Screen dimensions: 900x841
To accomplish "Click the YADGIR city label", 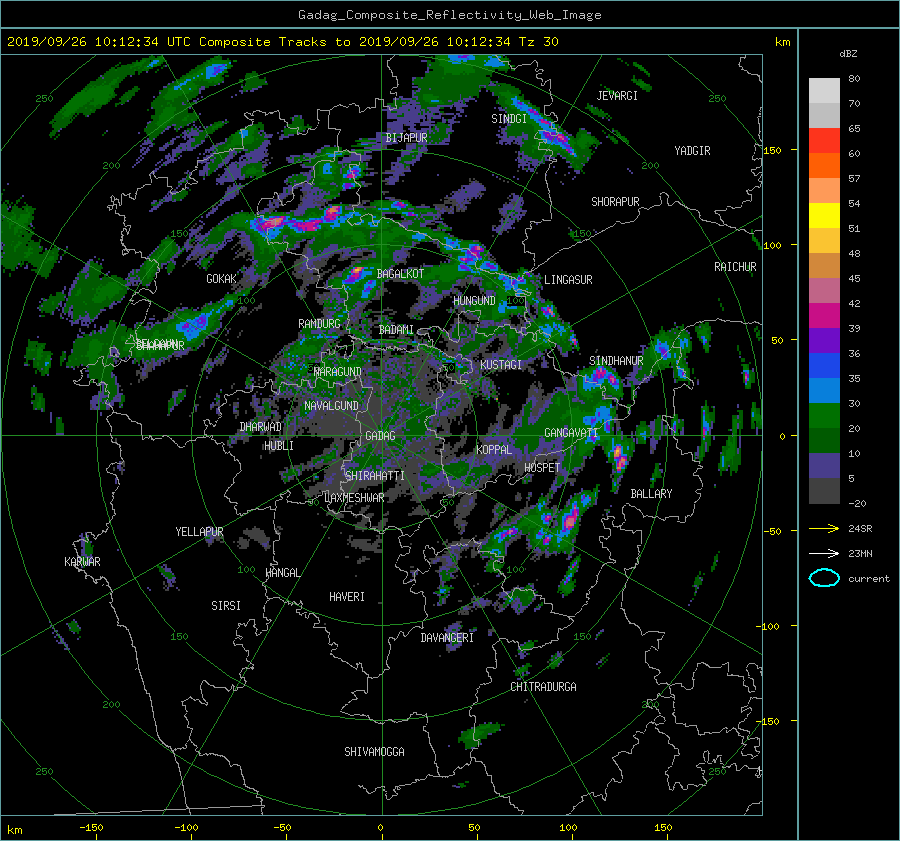I will (692, 151).
